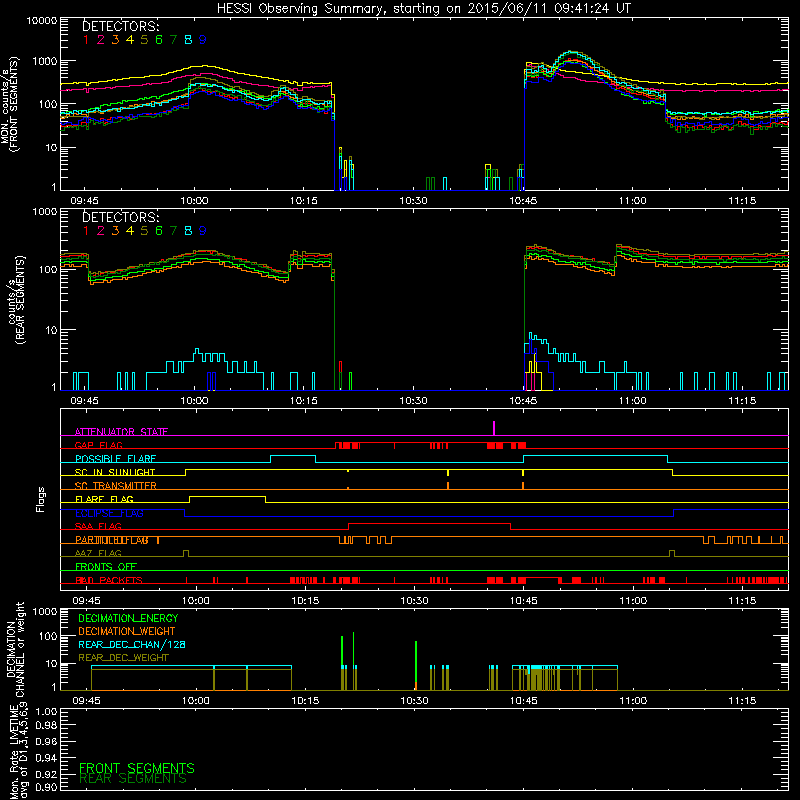Click the SC_TRANSMITTER flag label
Screen dimensions: 800x800
point(115,486)
